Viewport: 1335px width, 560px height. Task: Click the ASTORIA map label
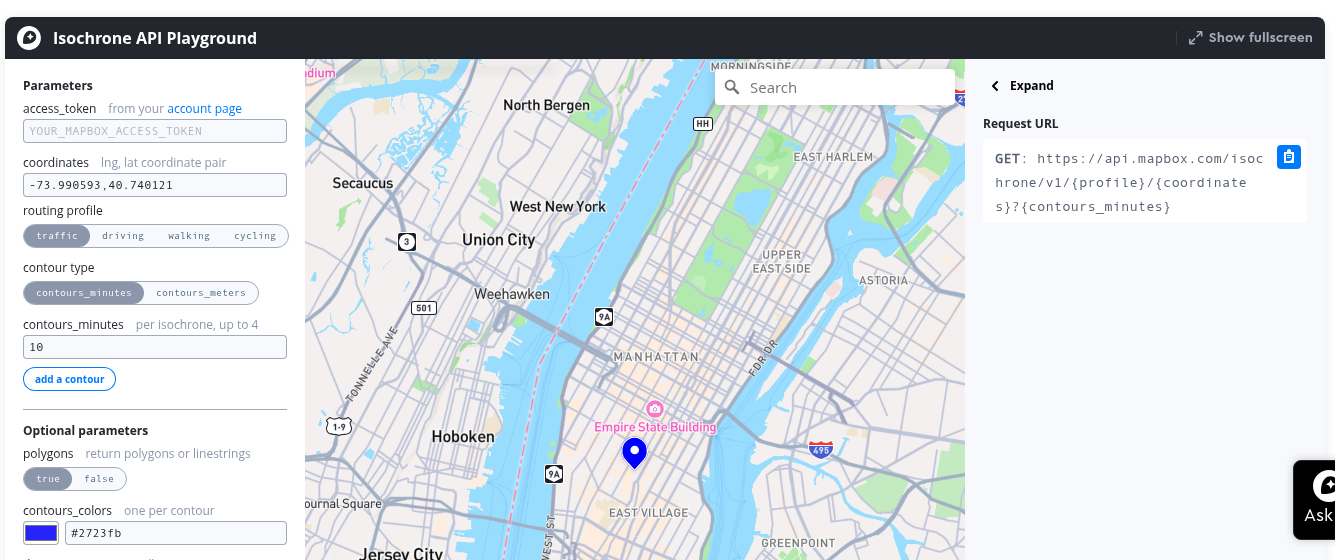[x=884, y=280]
